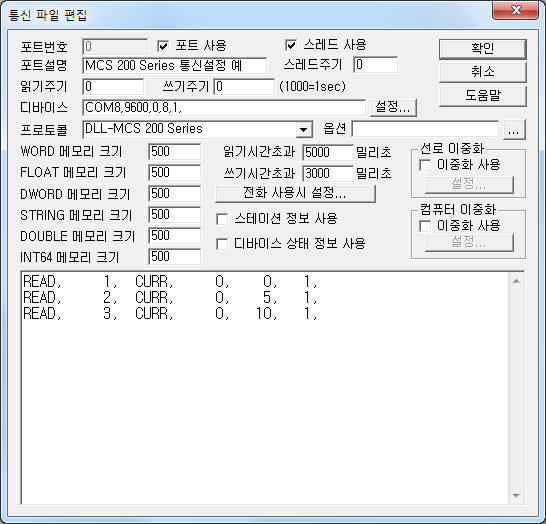Open 전화 사용시 설정... button
The width and height of the screenshot is (546, 524).
295,193
